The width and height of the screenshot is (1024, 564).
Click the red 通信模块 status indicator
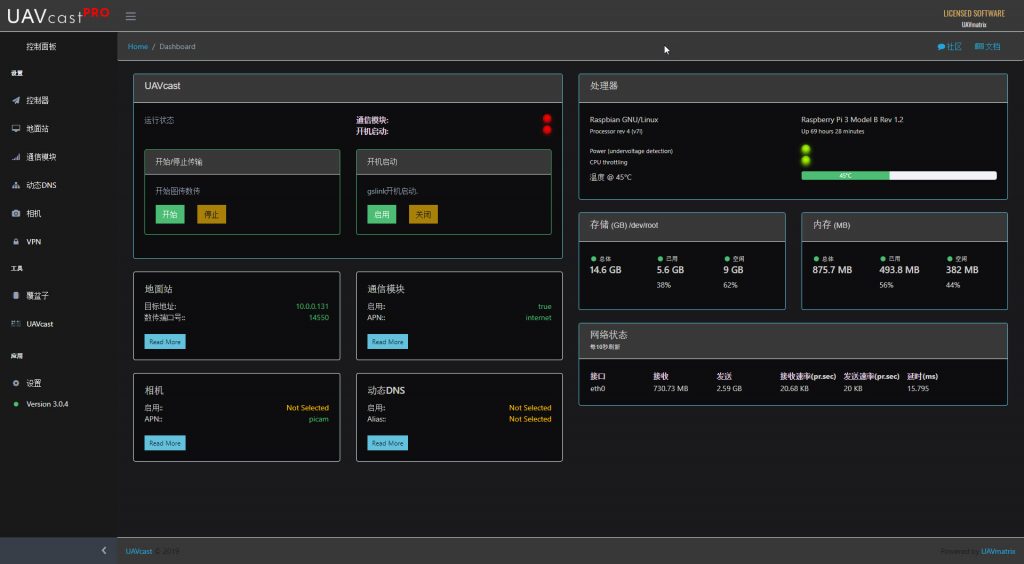(x=547, y=119)
